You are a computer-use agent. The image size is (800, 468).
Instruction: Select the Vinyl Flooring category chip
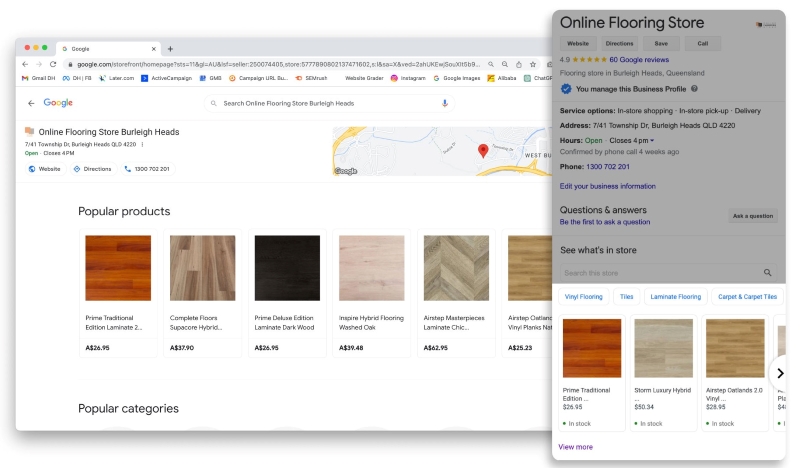click(x=584, y=297)
